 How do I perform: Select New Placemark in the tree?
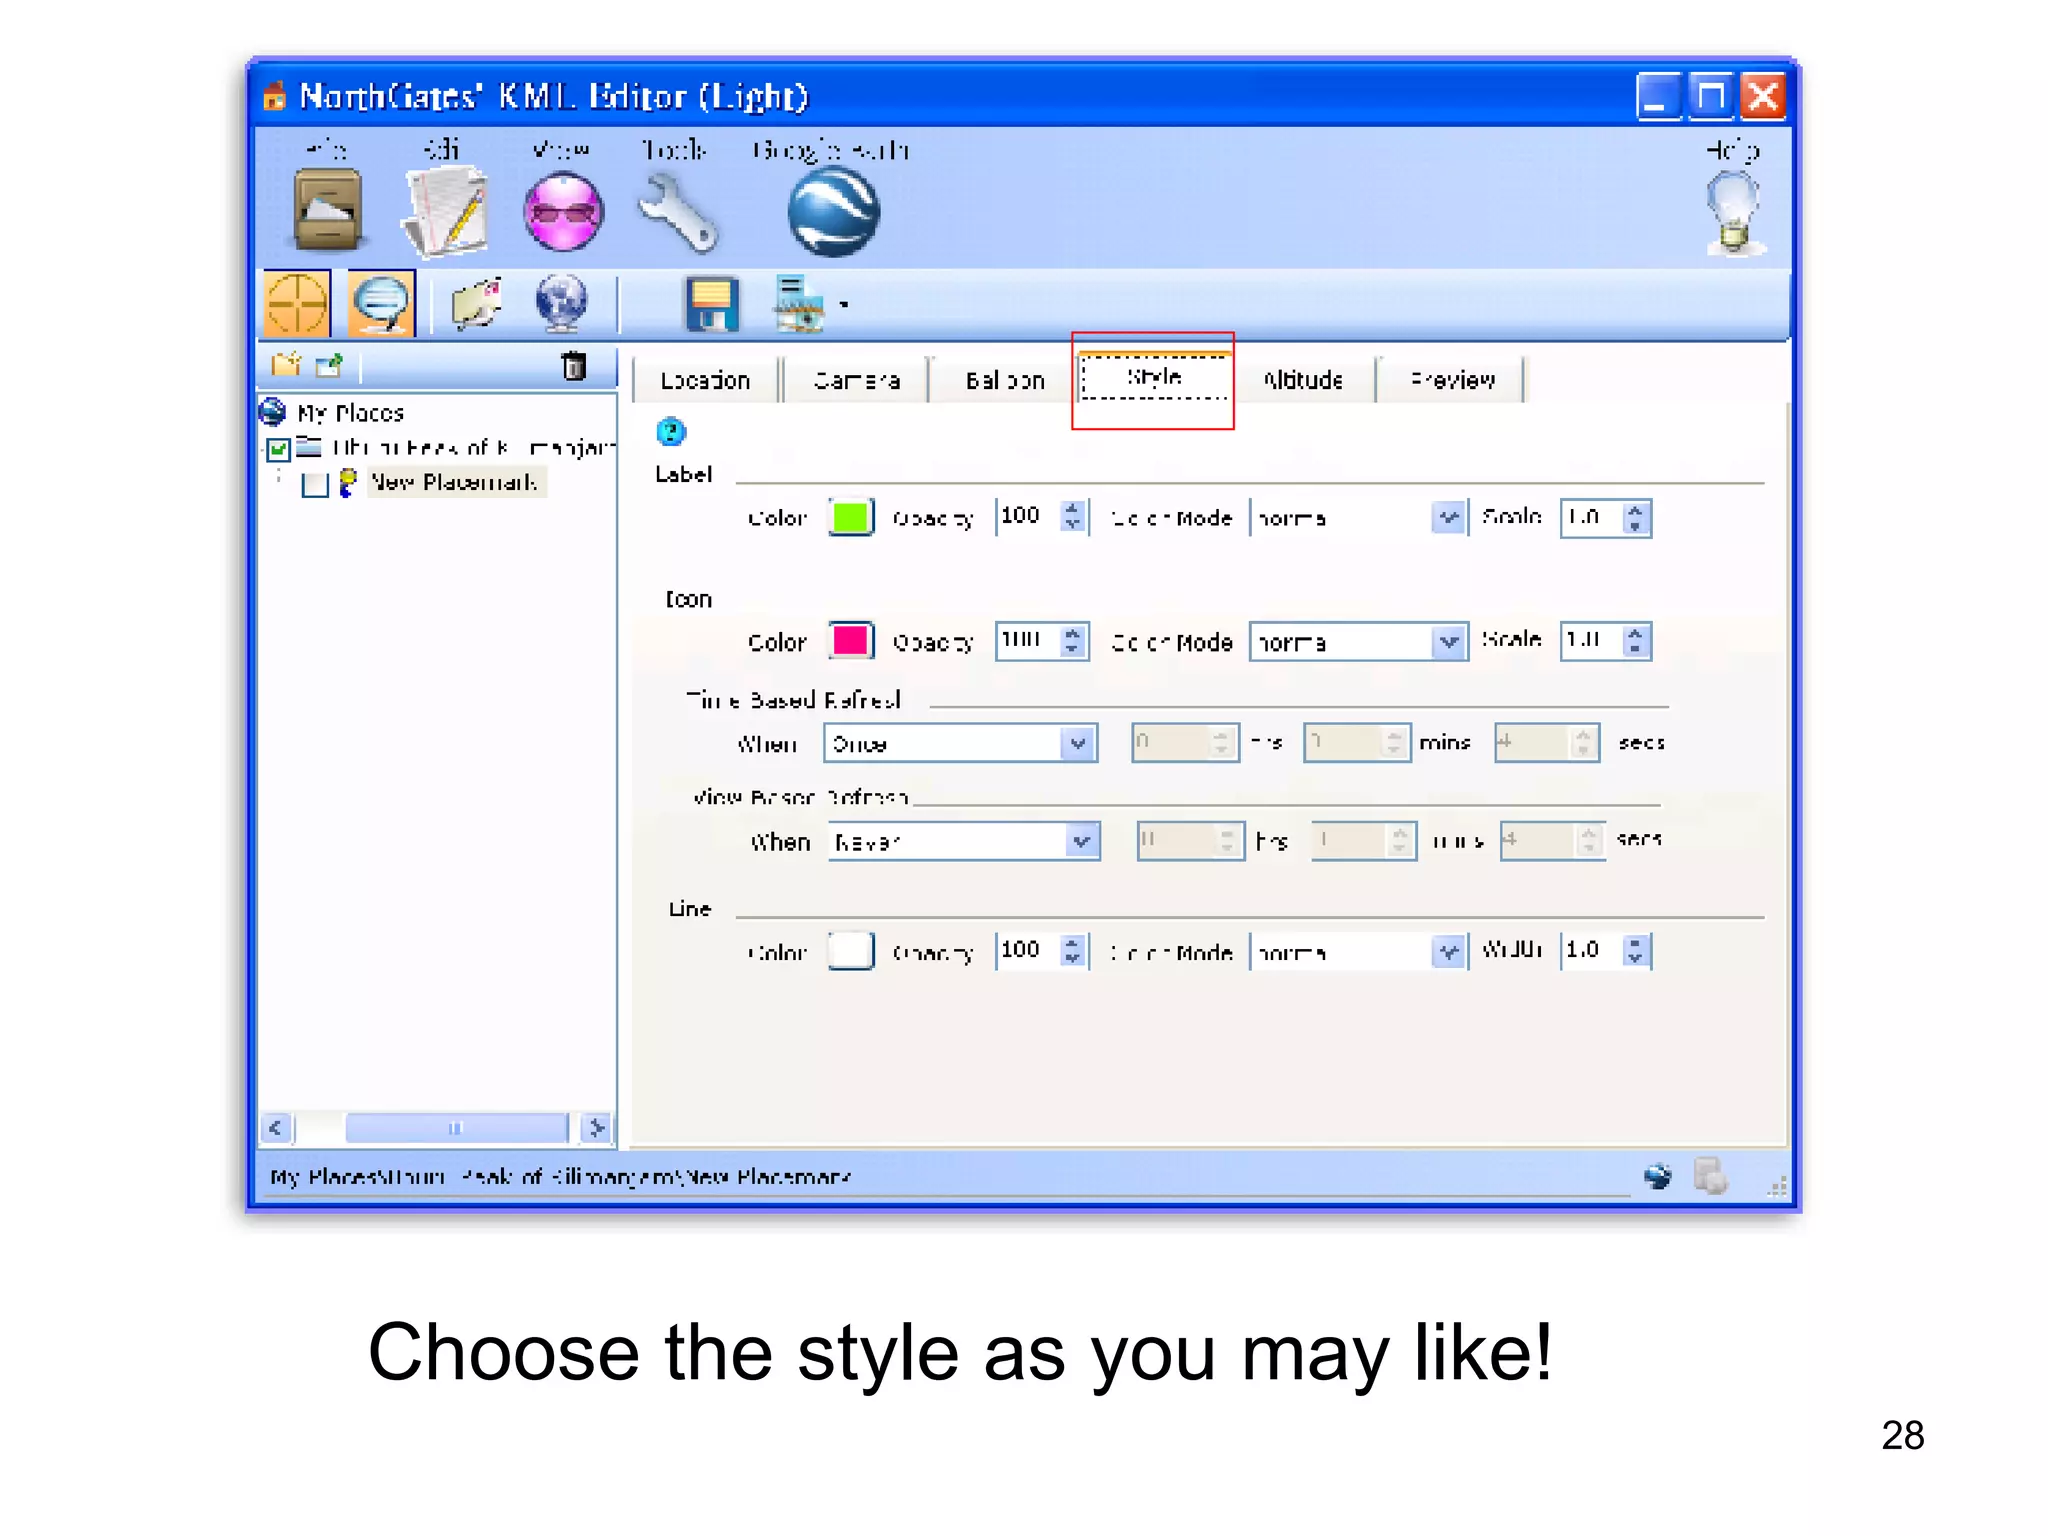click(x=455, y=483)
